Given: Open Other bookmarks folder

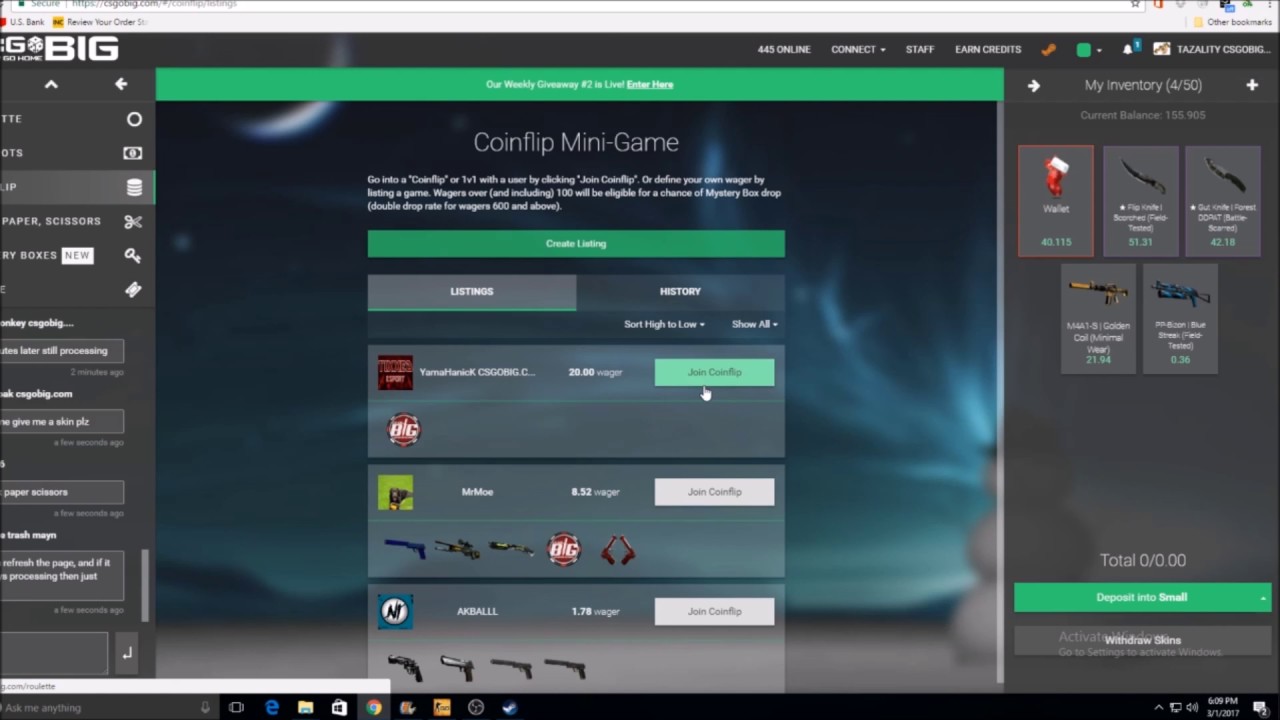Looking at the screenshot, I should (1231, 22).
